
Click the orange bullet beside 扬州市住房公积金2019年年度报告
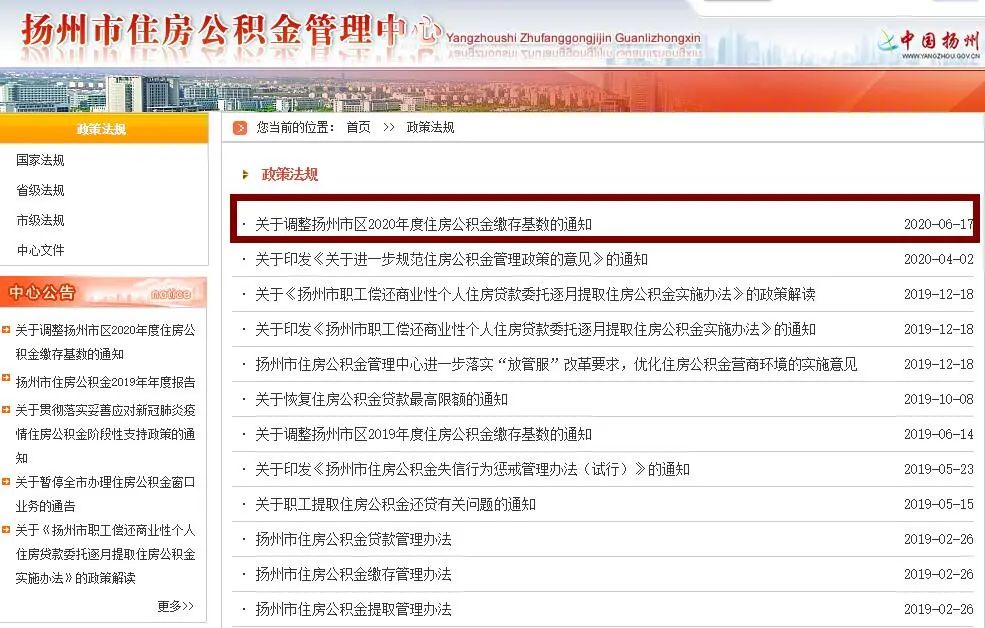pos(6,382)
